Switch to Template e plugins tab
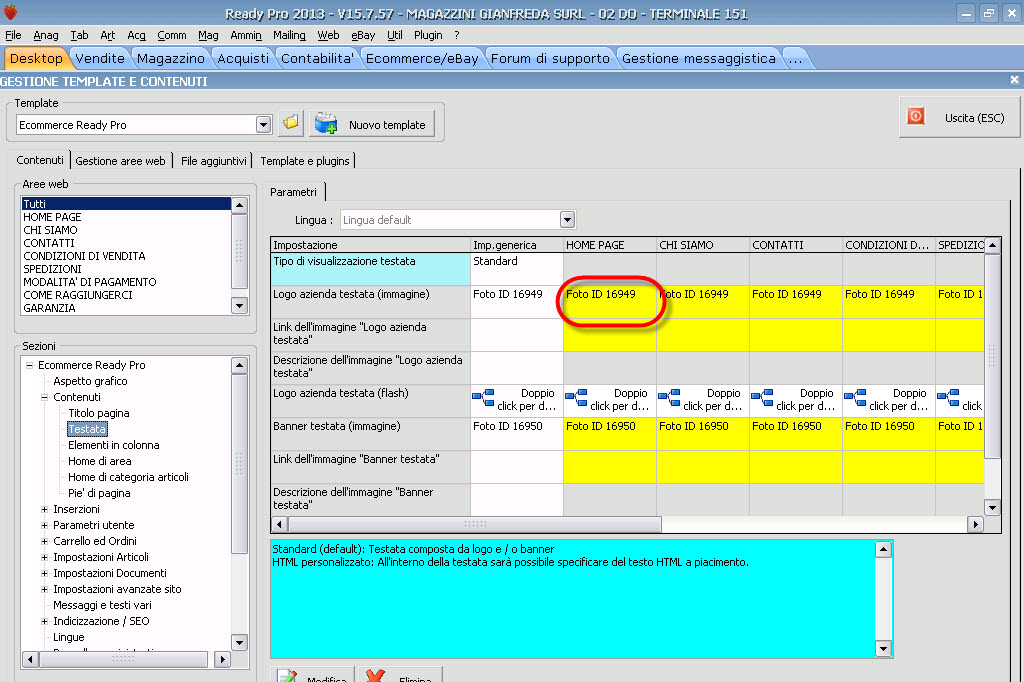1024x682 pixels. (x=305, y=161)
